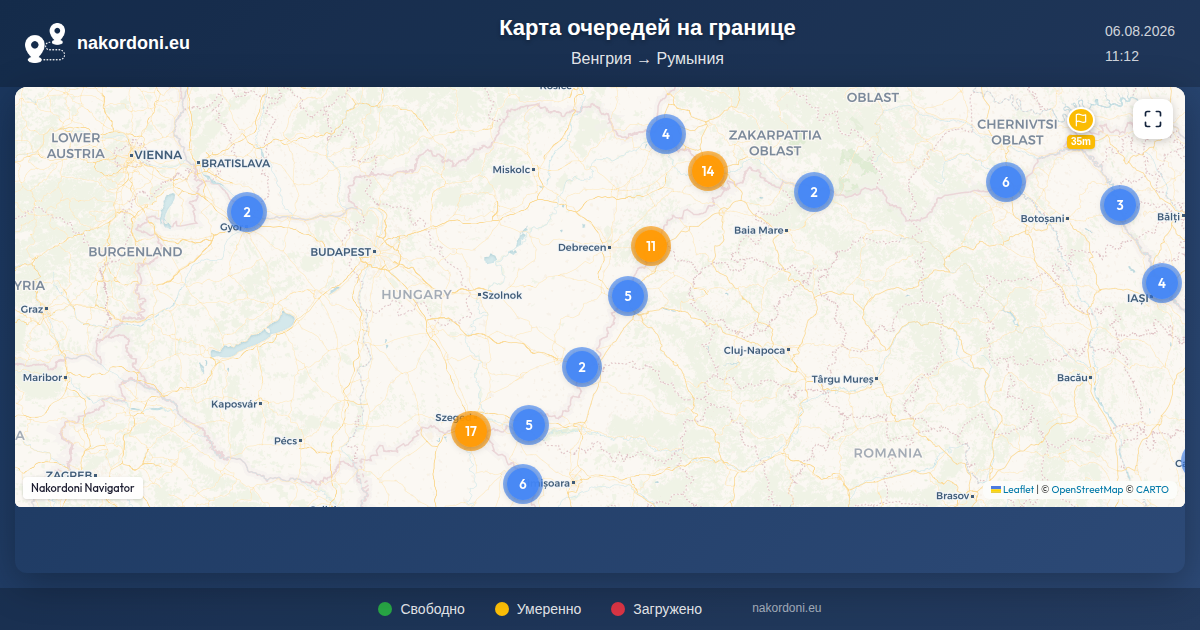Click the nakordoni.eu footer link
The height and width of the screenshot is (630, 1200).
[x=787, y=608]
